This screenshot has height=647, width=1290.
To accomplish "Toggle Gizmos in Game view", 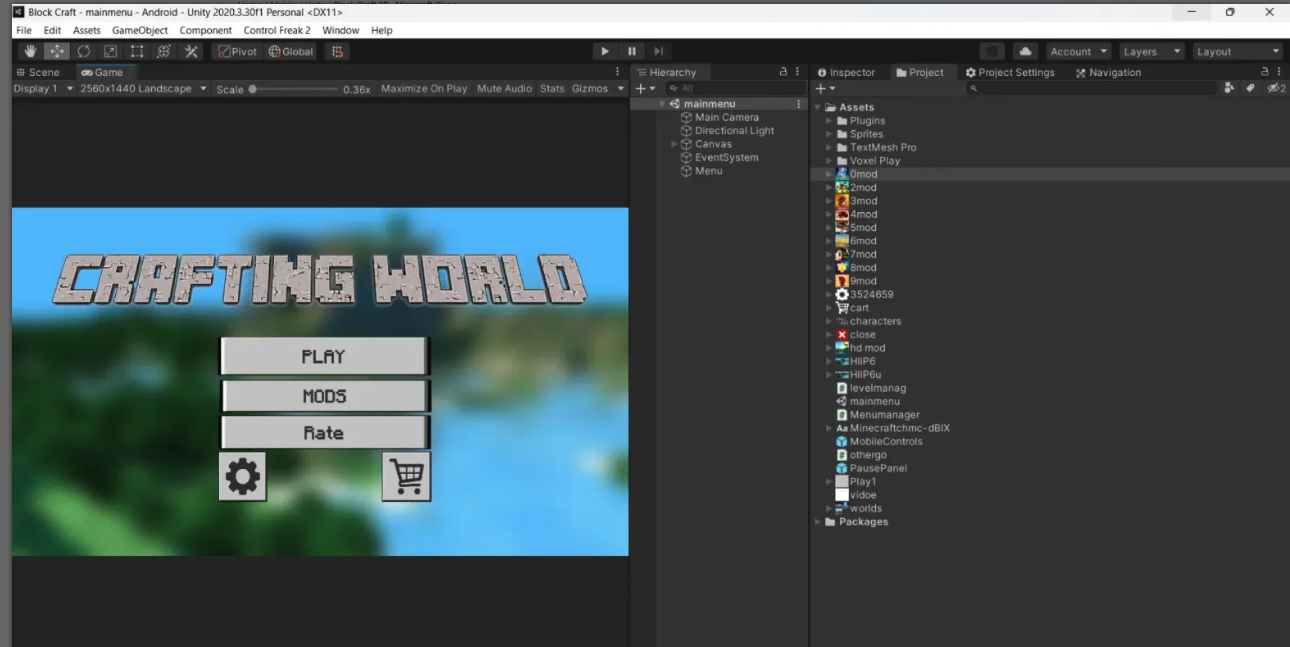I will pos(590,89).
